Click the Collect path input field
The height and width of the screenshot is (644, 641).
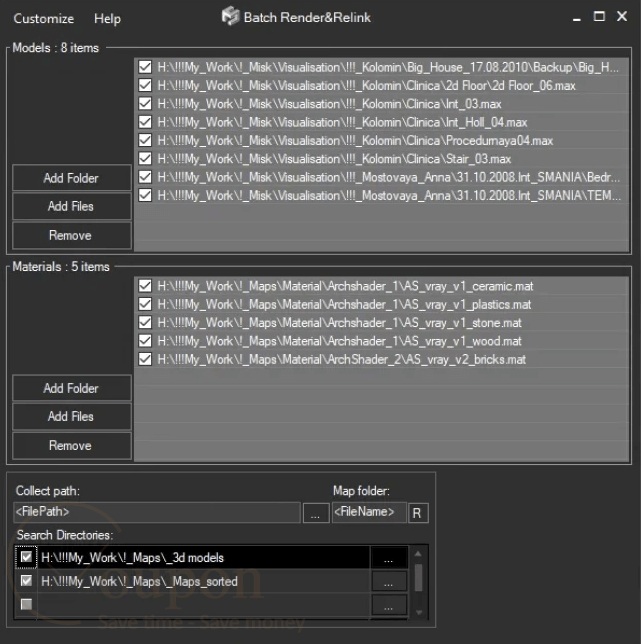pos(157,512)
